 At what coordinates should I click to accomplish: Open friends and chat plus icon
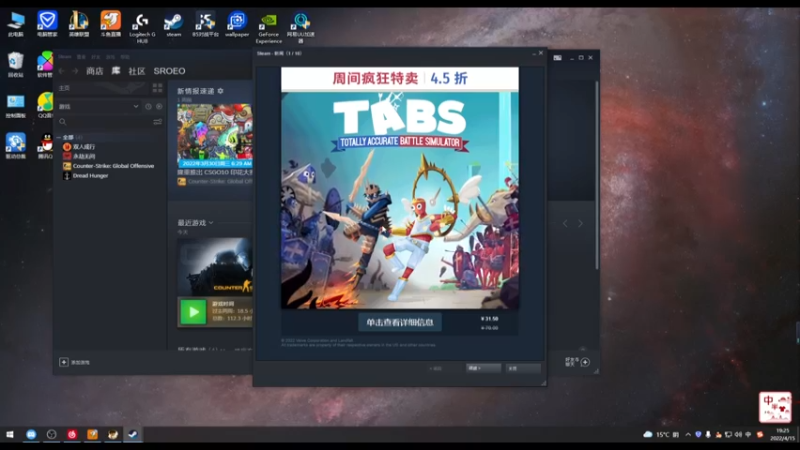[585, 362]
